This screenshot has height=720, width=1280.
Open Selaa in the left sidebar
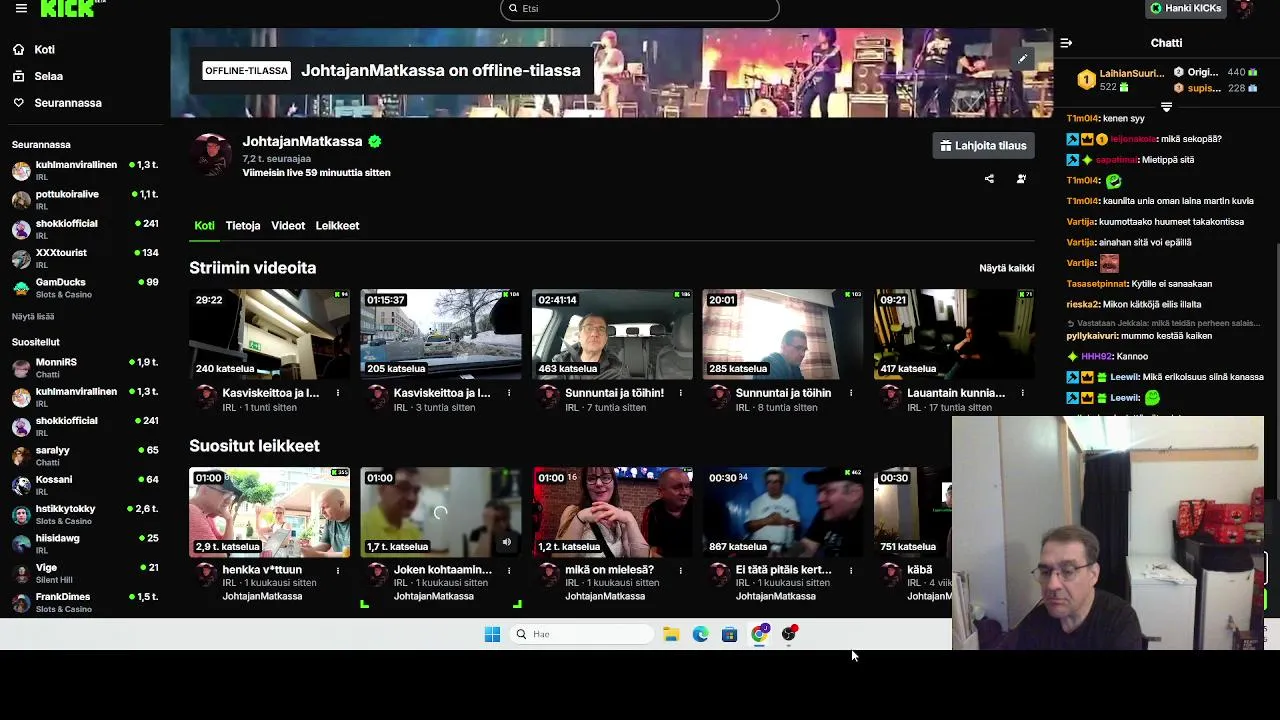click(x=48, y=76)
